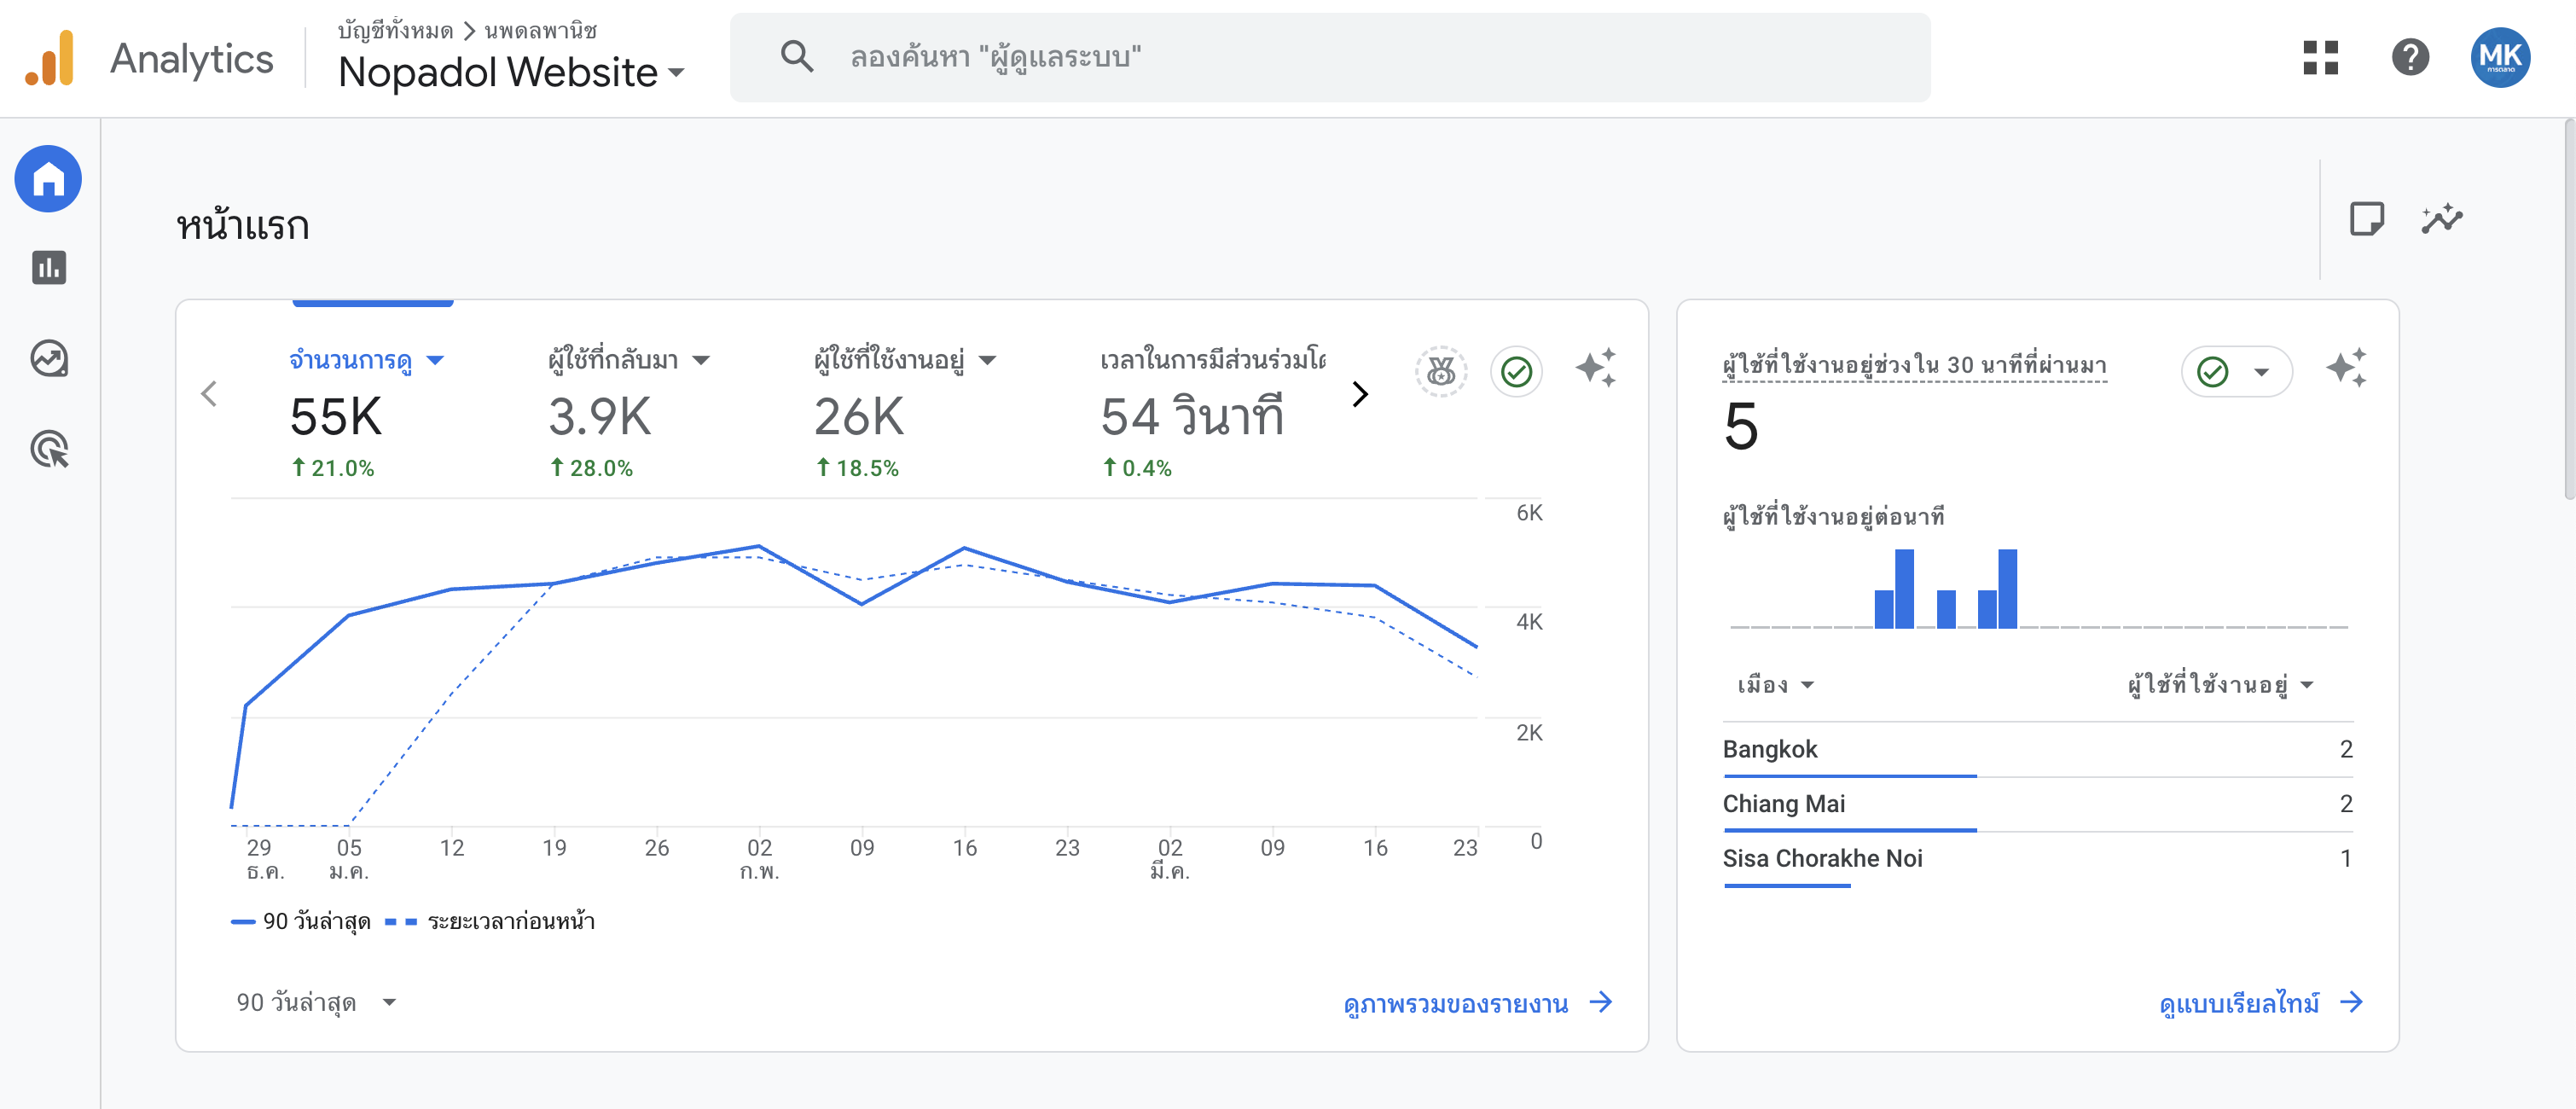The image size is (2576, 1109).
Task: Click the search field ลองค้นหา
Action: (1329, 57)
